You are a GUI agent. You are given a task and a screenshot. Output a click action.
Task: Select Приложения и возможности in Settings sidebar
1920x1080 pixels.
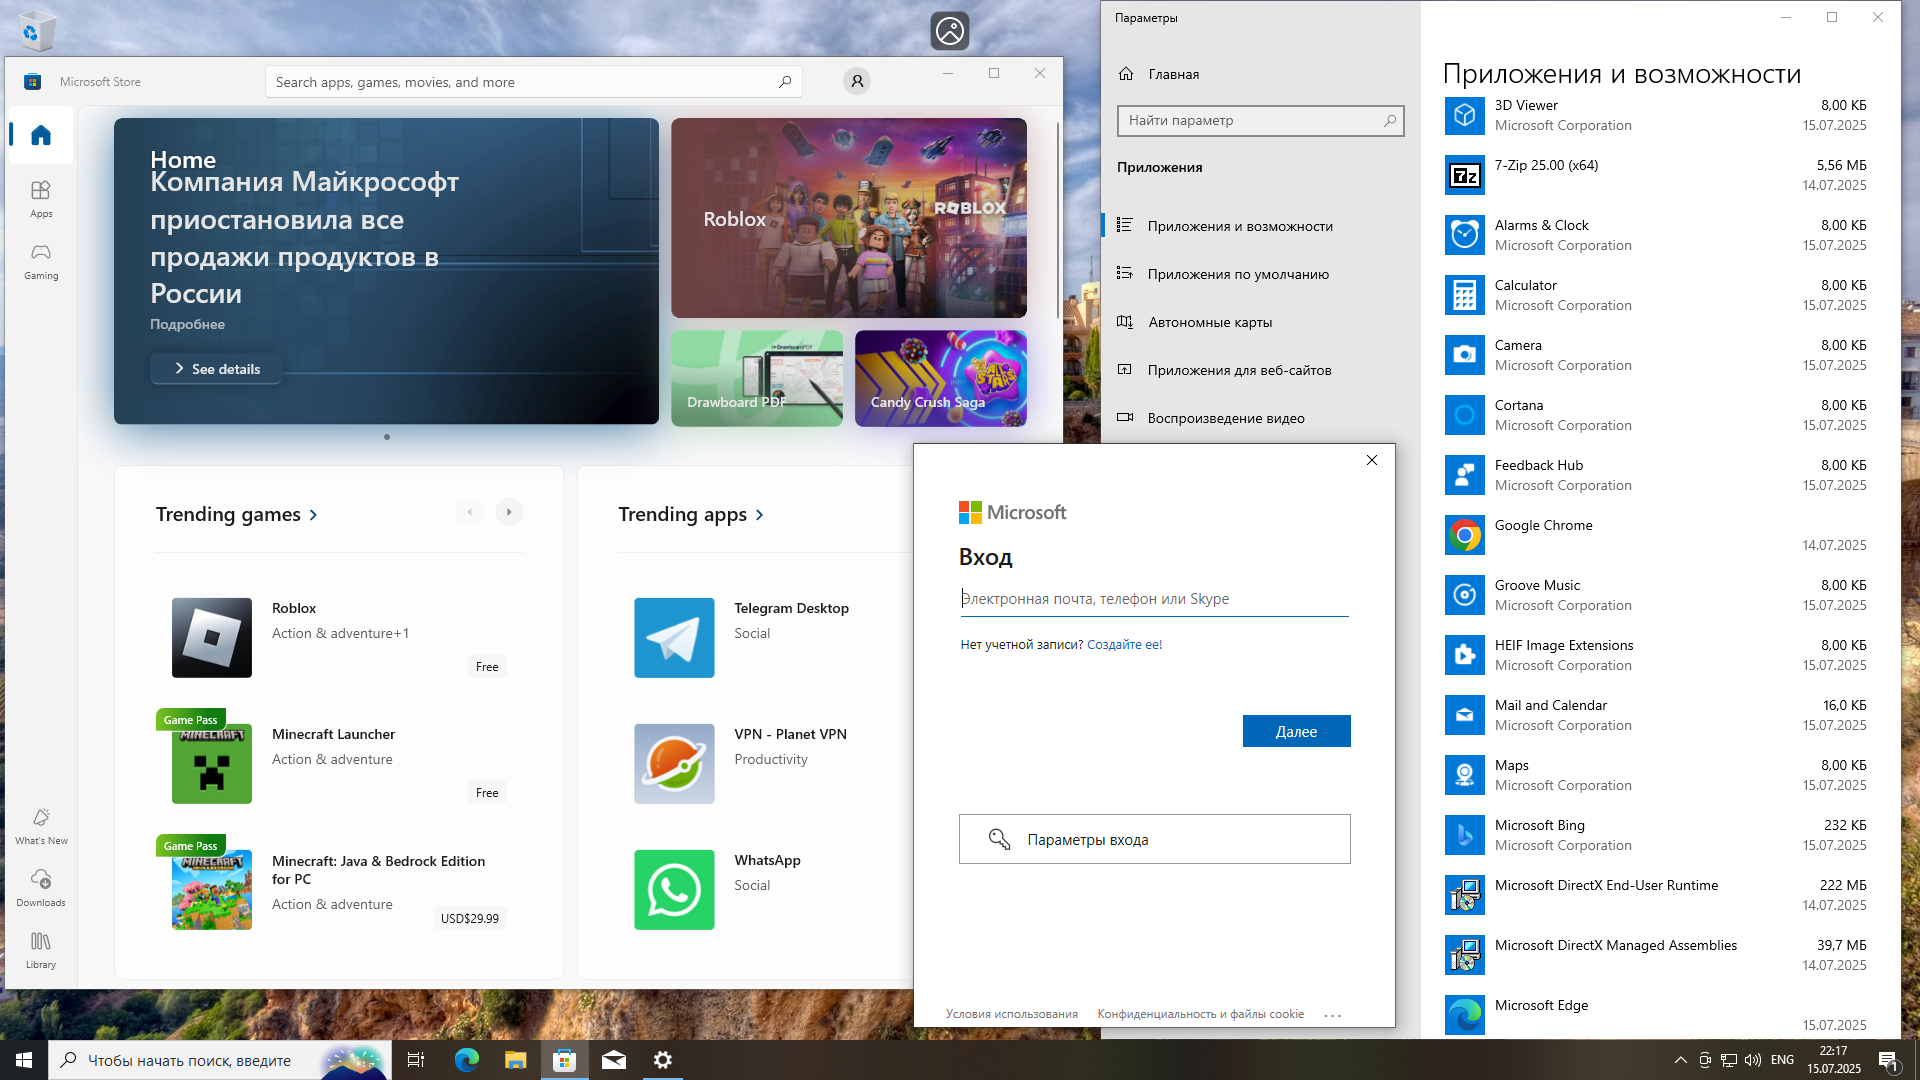click(x=1260, y=226)
